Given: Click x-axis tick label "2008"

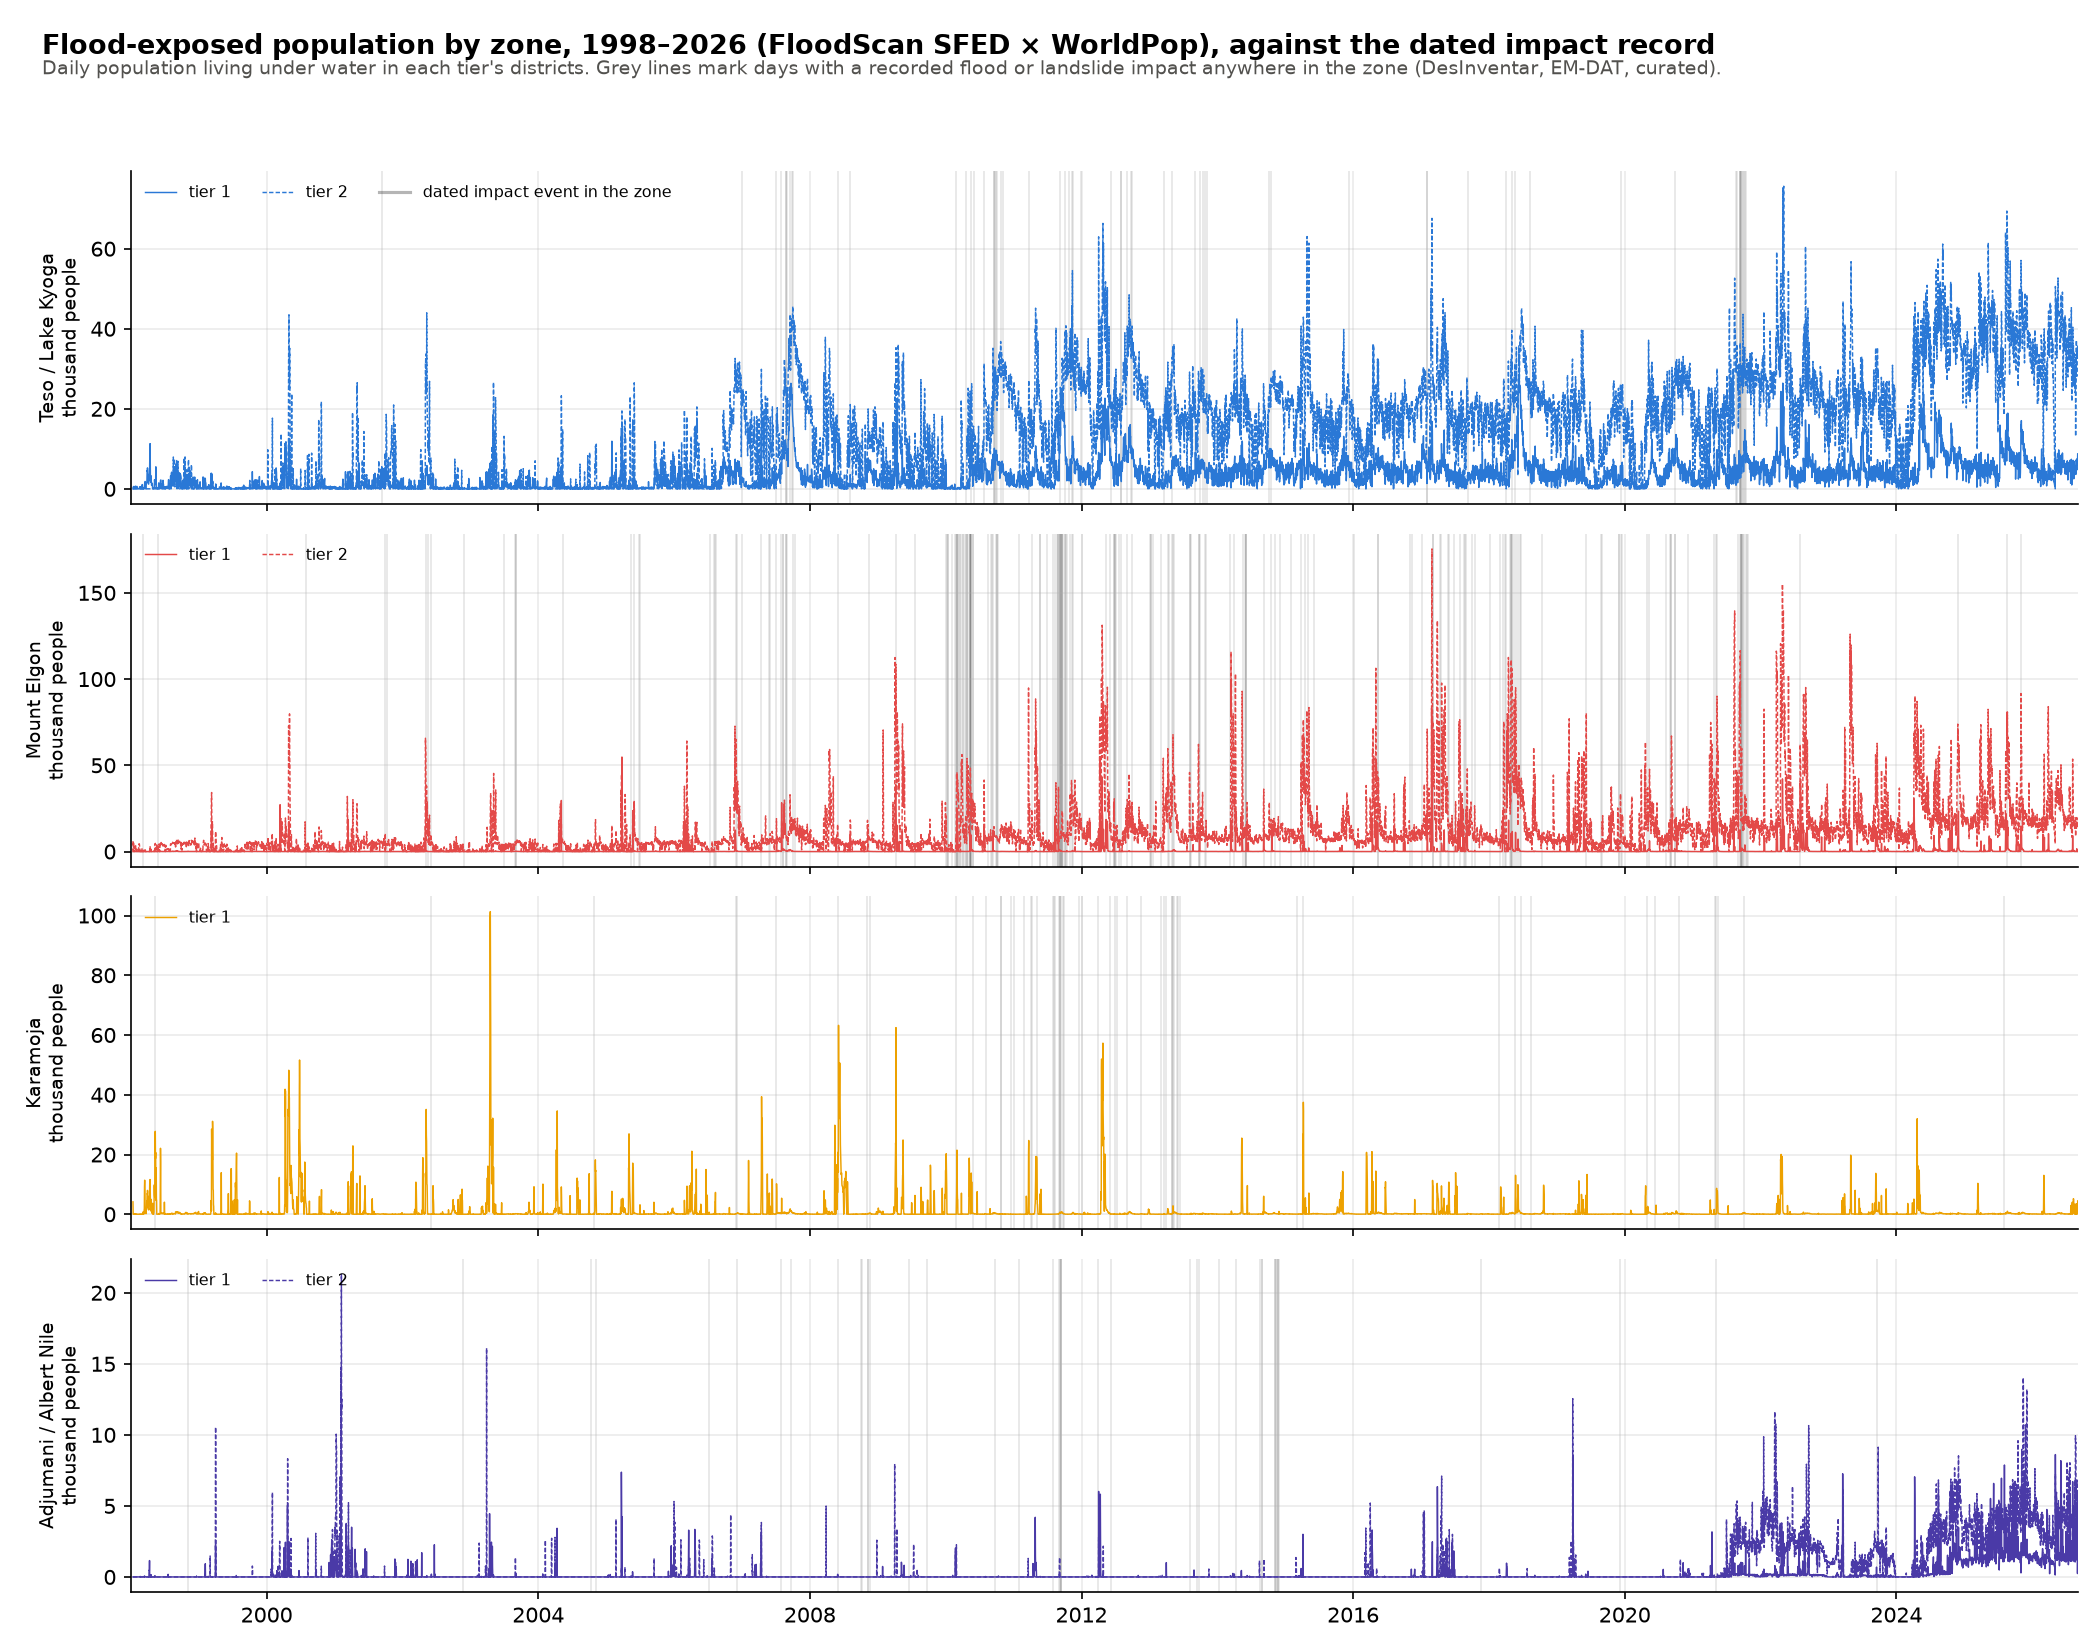Looking at the screenshot, I should [810, 1616].
